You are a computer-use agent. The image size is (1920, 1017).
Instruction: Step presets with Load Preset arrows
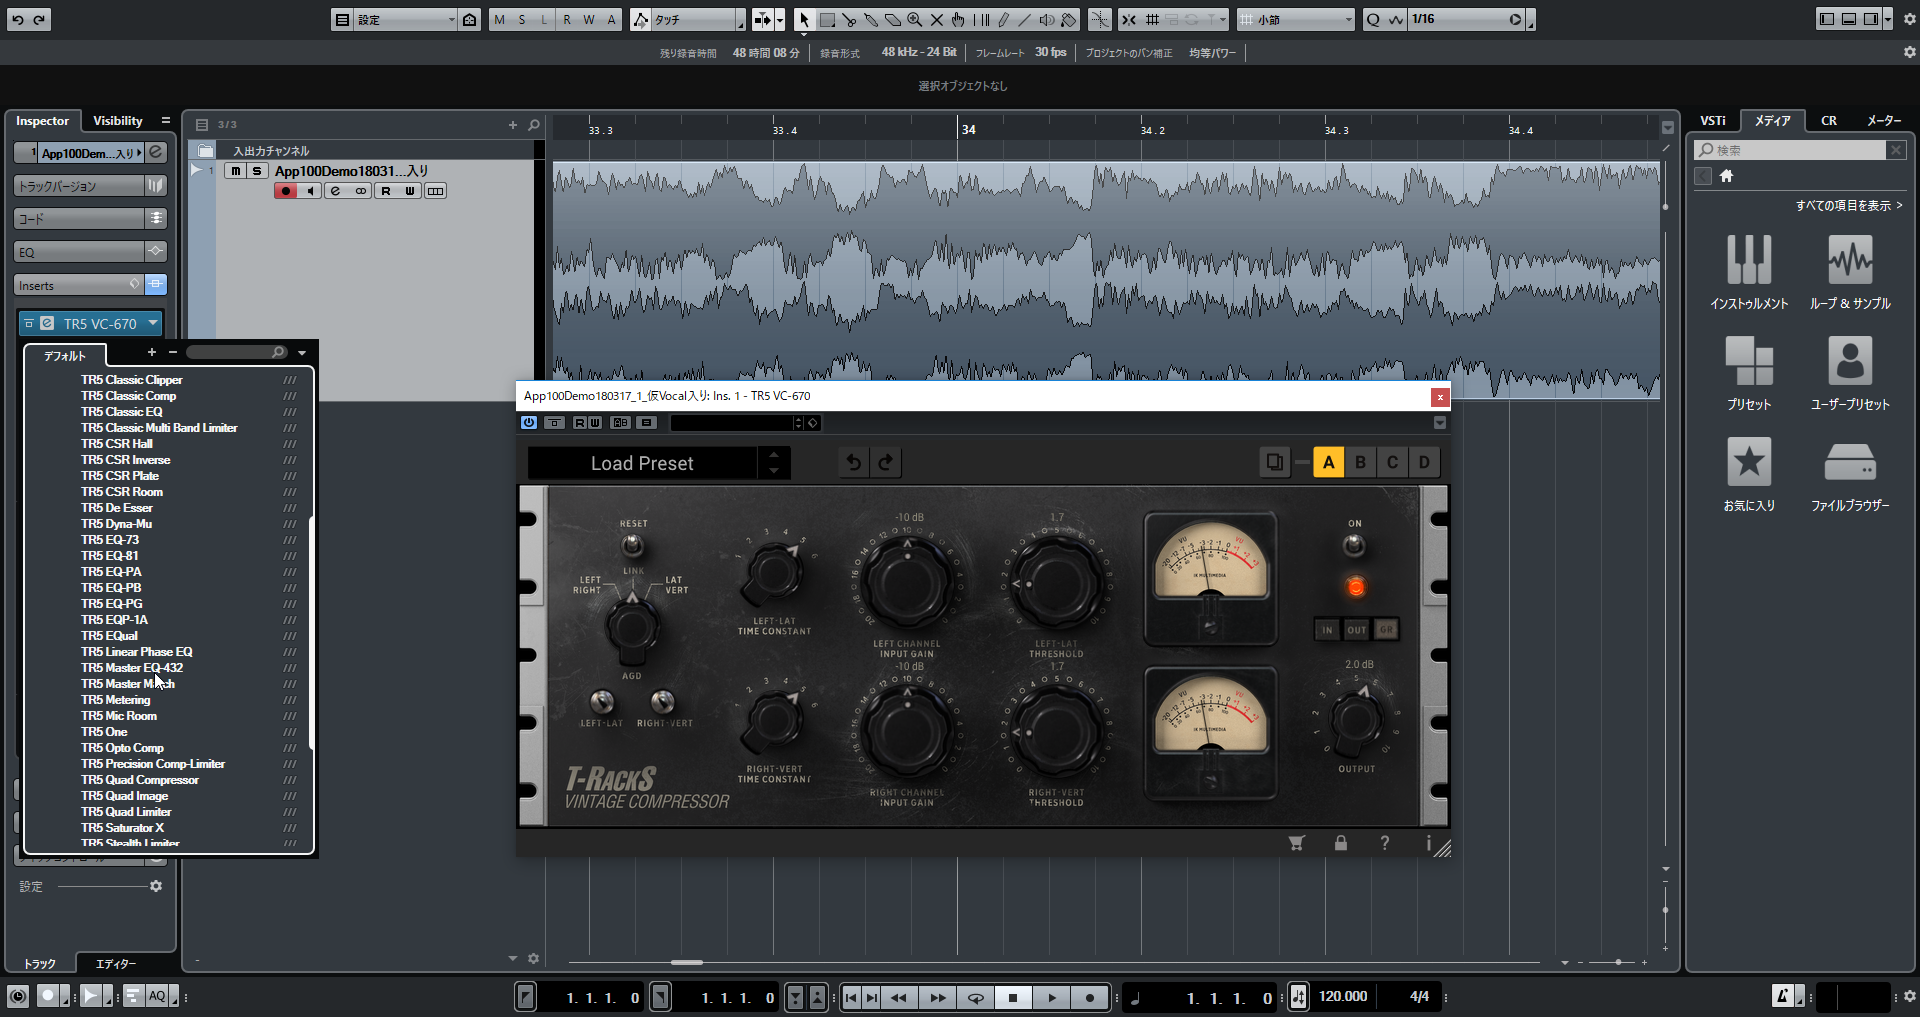(x=773, y=463)
